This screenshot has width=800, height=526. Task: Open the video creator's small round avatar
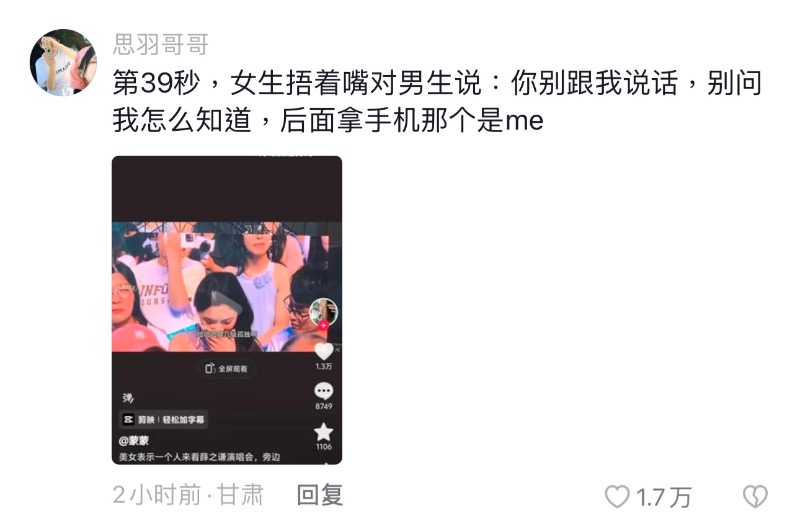click(x=323, y=310)
